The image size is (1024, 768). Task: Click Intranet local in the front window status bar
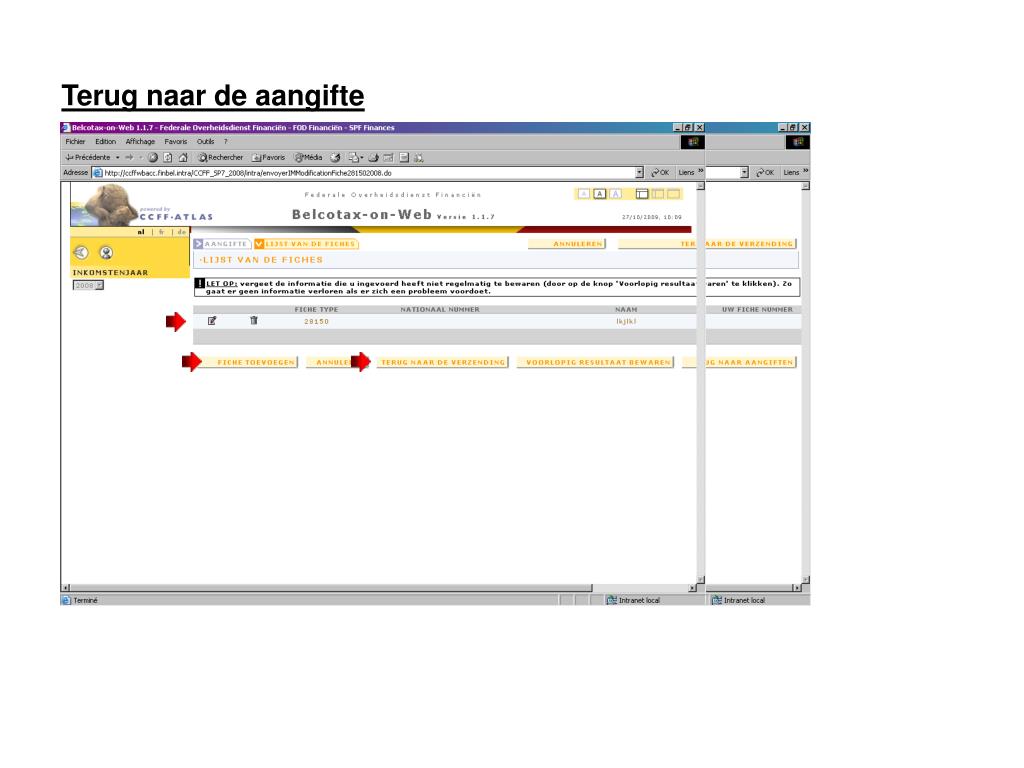639,600
